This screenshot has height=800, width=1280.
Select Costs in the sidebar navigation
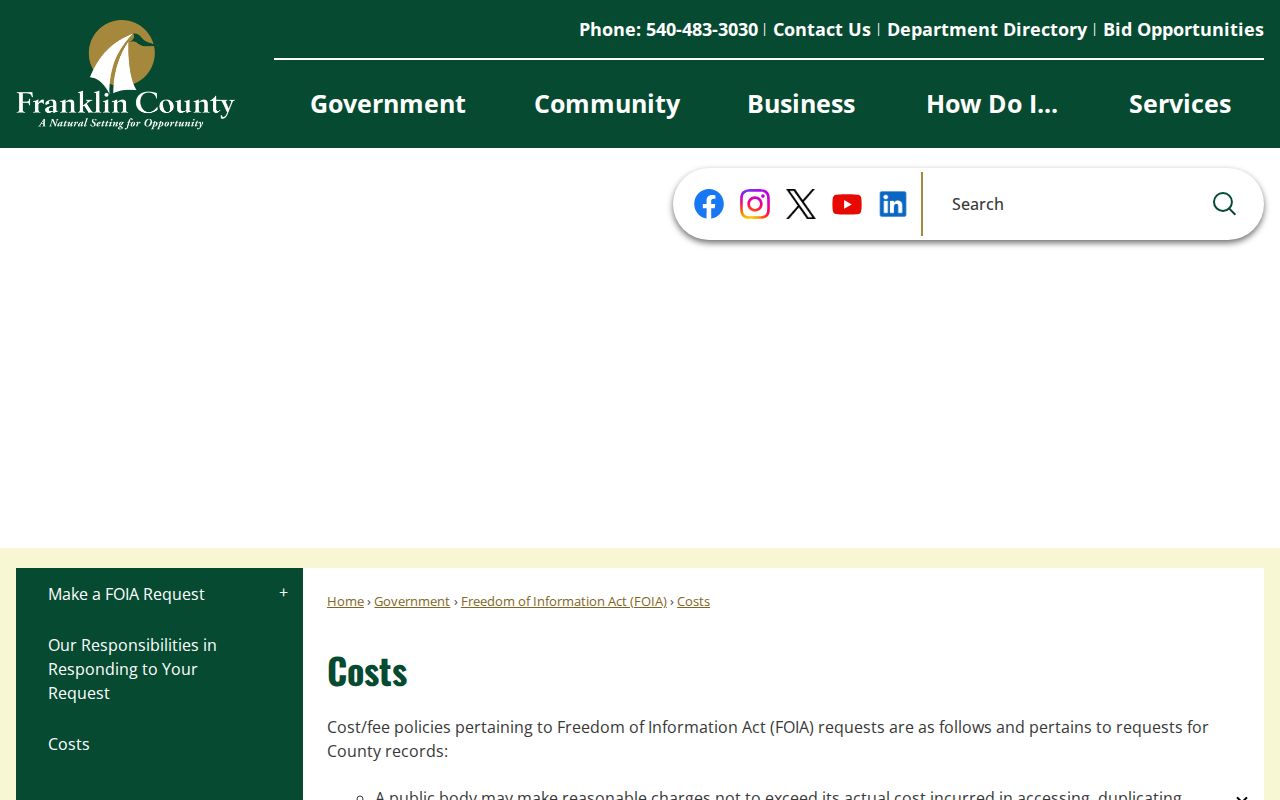tap(69, 744)
